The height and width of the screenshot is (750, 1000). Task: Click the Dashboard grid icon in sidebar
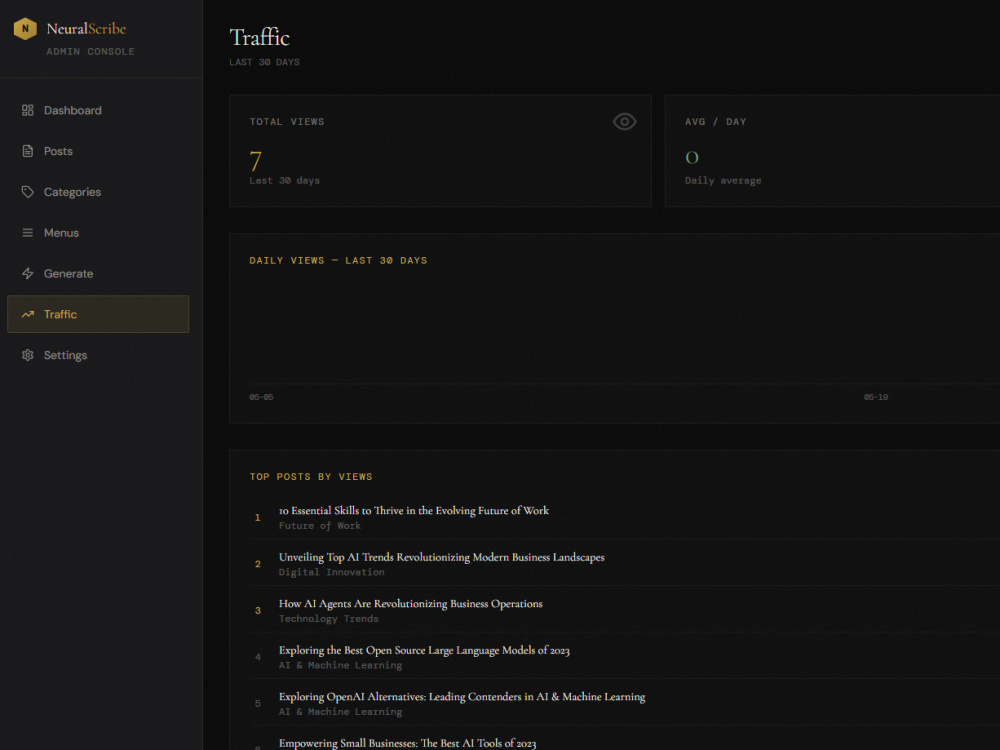[x=27, y=110]
